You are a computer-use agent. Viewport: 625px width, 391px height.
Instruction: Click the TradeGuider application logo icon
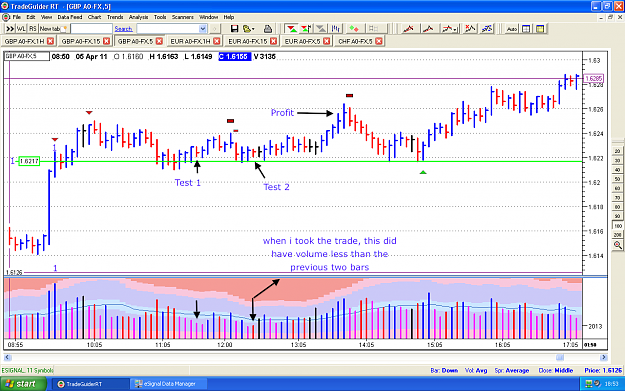tap(5, 6)
